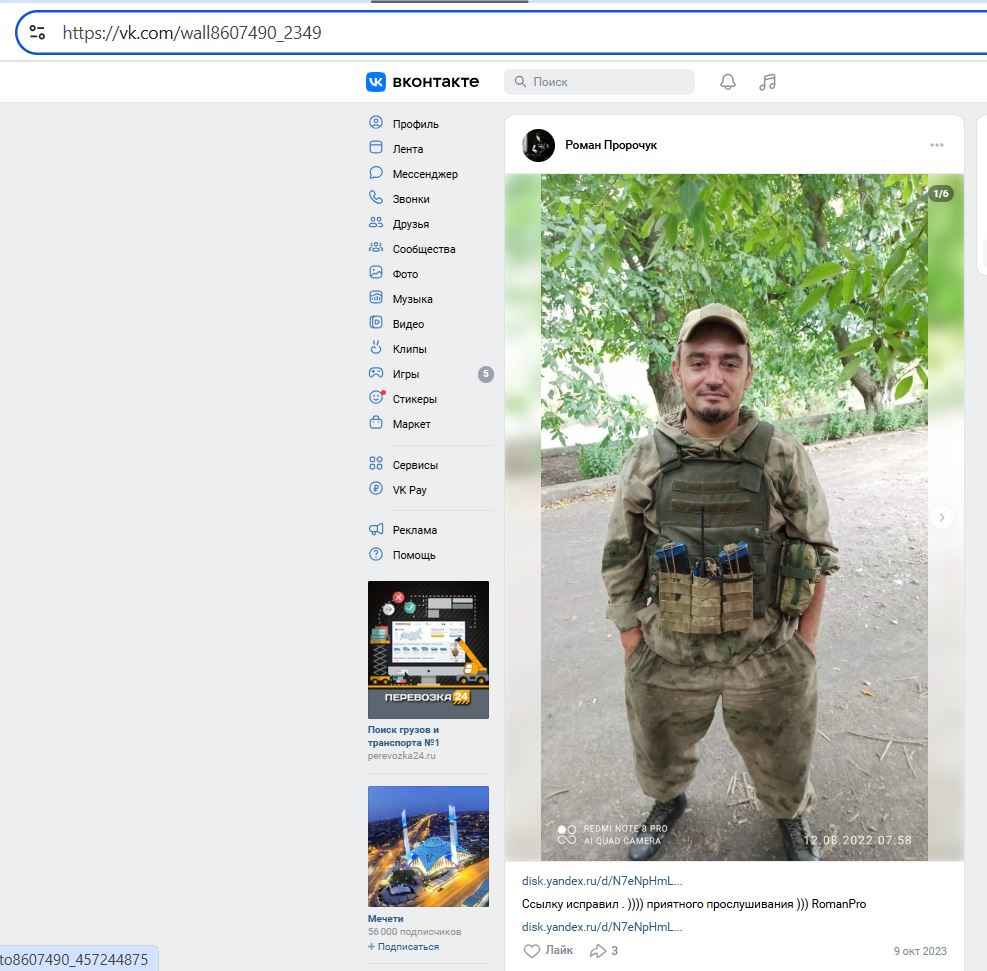Click the perevozka24.ru ad domain text
987x971 pixels.
[x=402, y=756]
